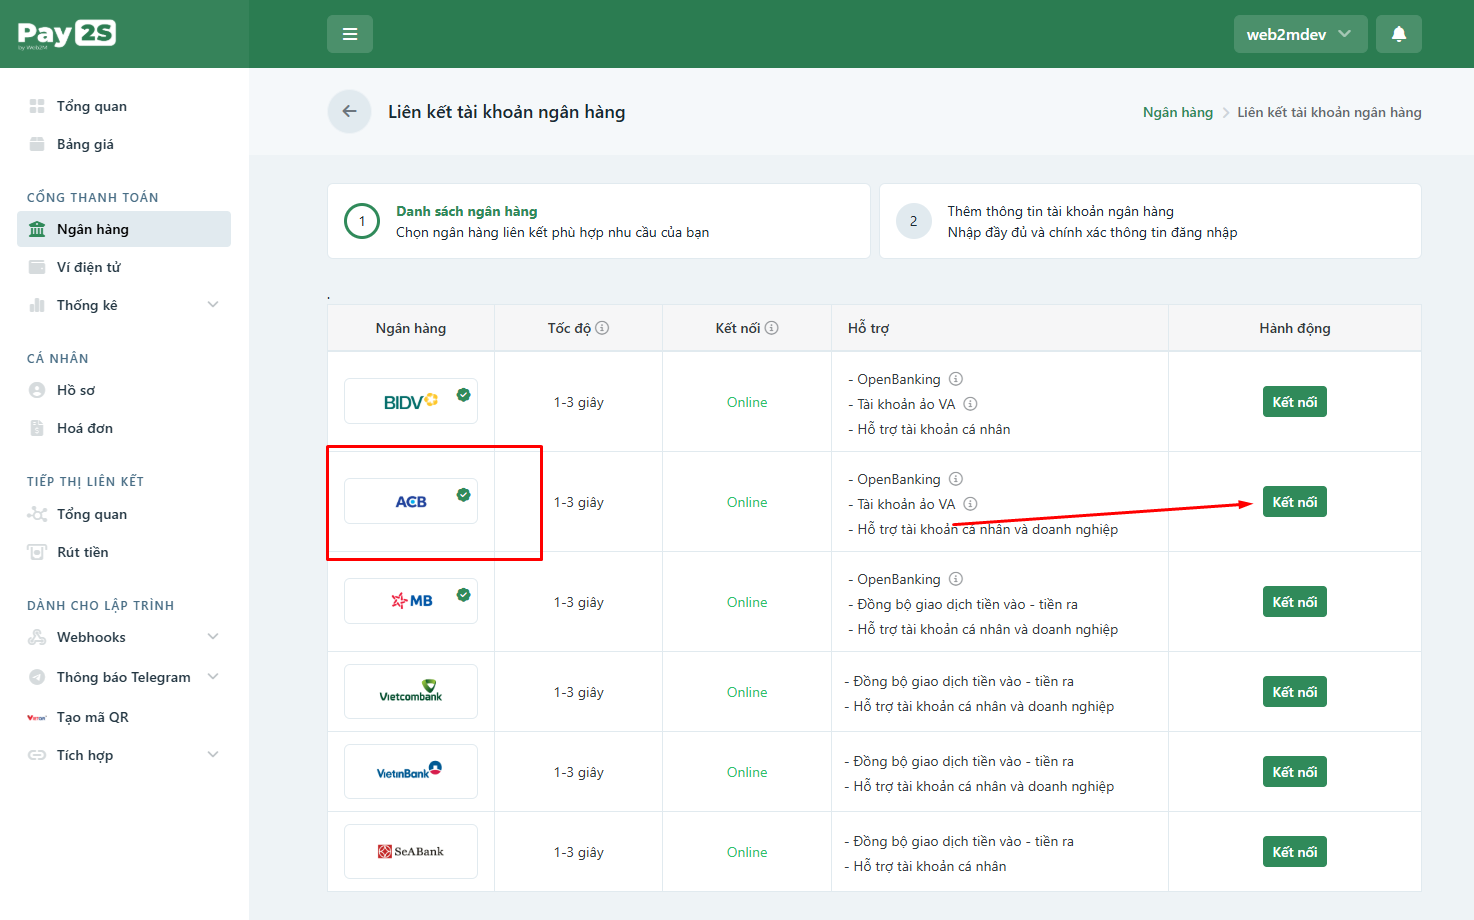Screen dimensions: 1474x920
Task: Open the web2mdev account dropdown
Action: pos(1300,34)
